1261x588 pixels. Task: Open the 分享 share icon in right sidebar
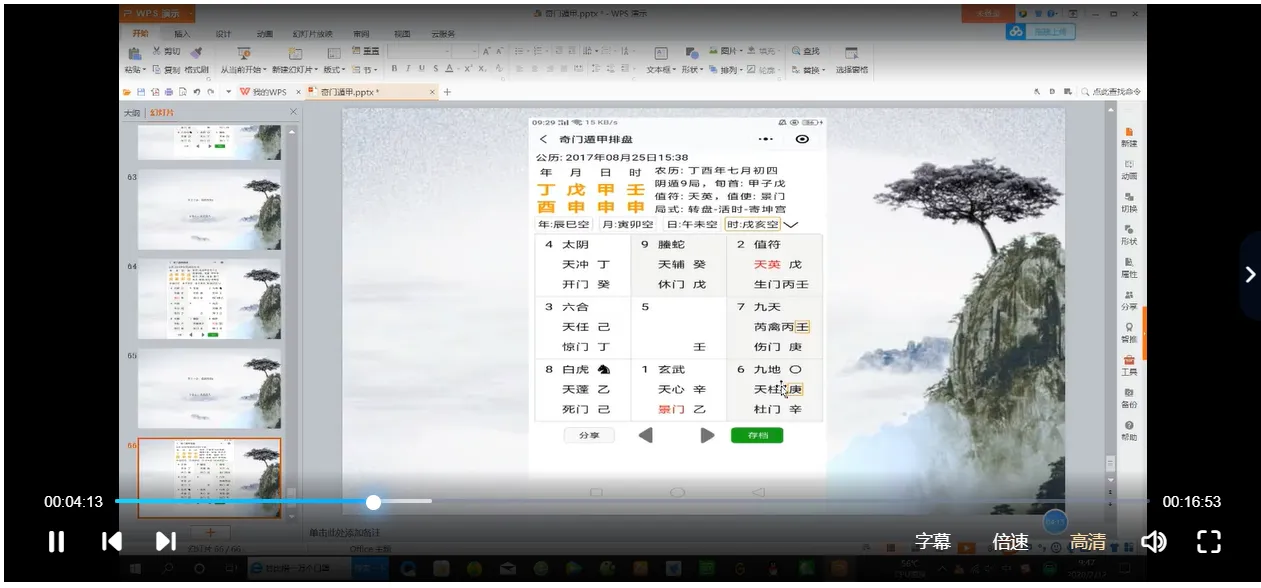(1129, 300)
